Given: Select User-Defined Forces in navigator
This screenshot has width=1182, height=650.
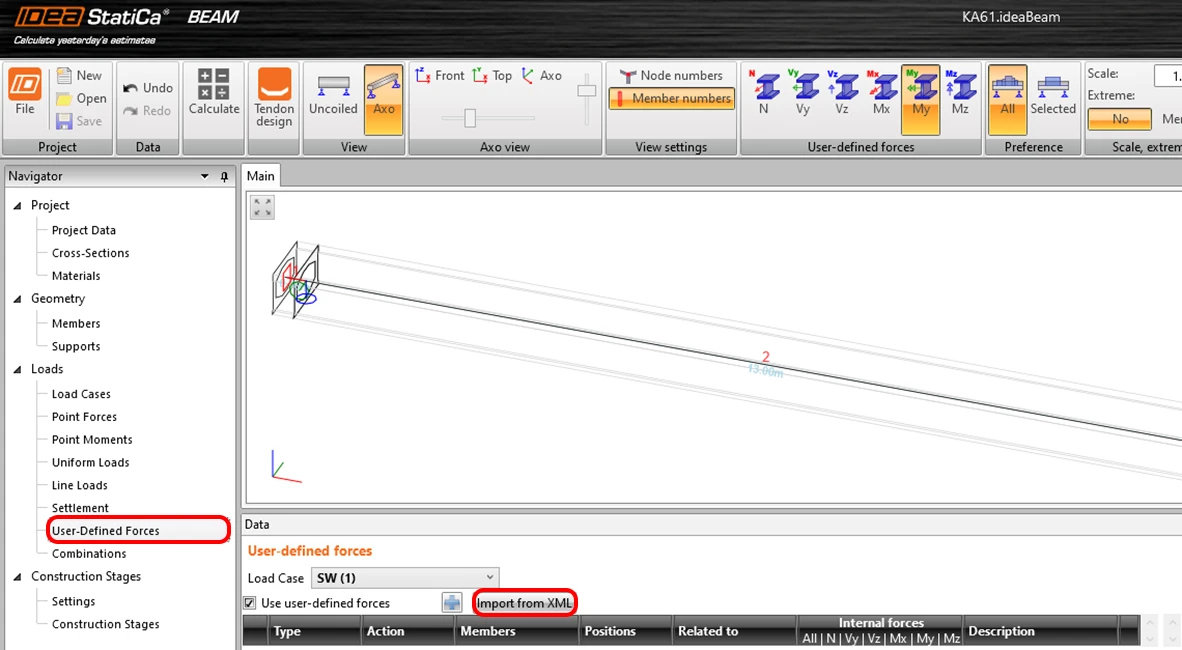Looking at the screenshot, I should (x=106, y=530).
